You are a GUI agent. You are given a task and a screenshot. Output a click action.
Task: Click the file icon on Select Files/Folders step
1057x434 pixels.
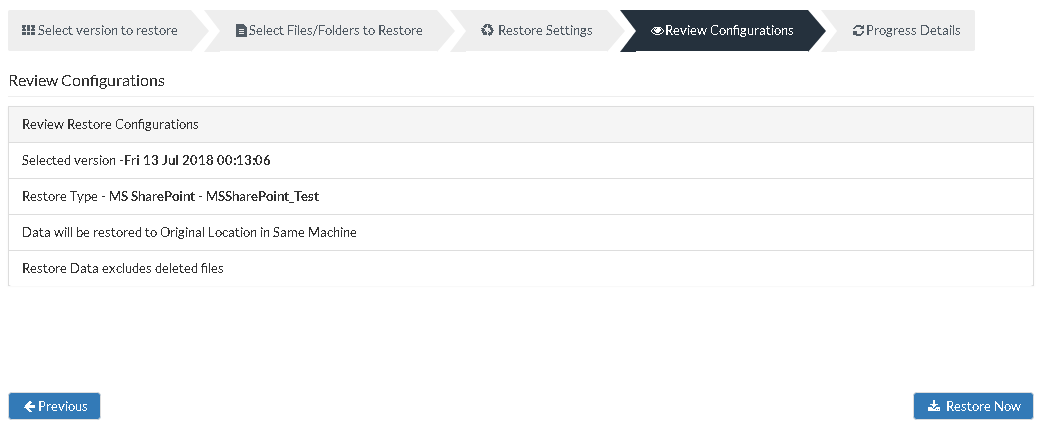click(241, 31)
